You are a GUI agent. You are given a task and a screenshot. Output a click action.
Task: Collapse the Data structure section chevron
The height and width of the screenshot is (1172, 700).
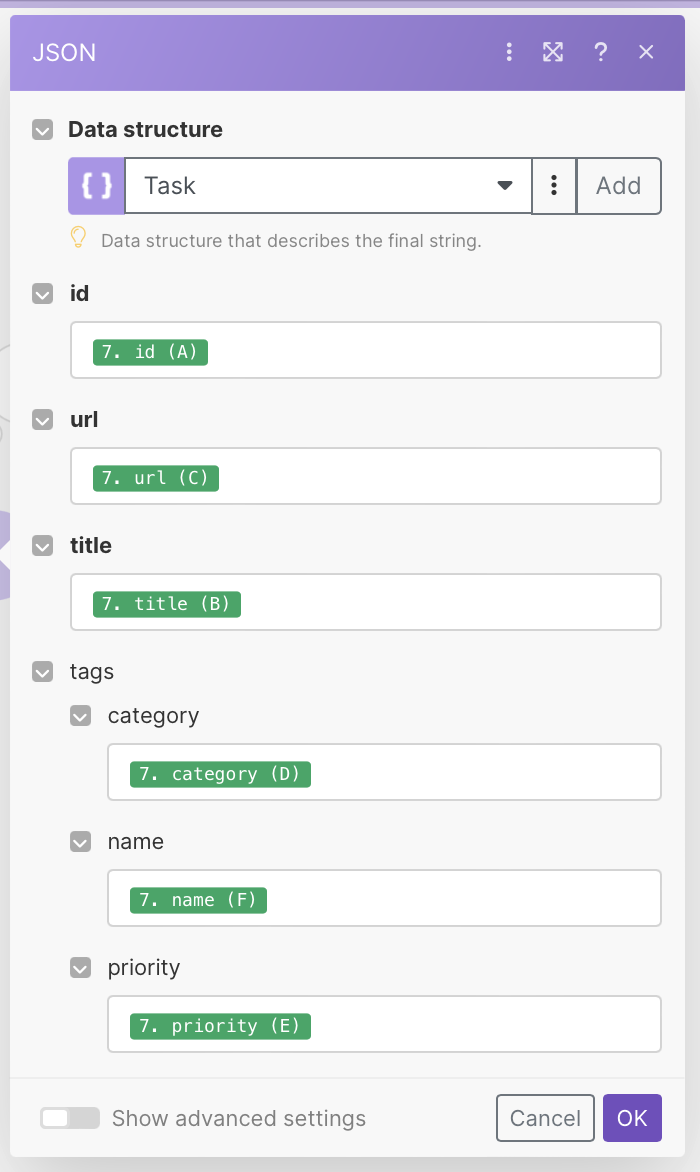[x=43, y=130]
